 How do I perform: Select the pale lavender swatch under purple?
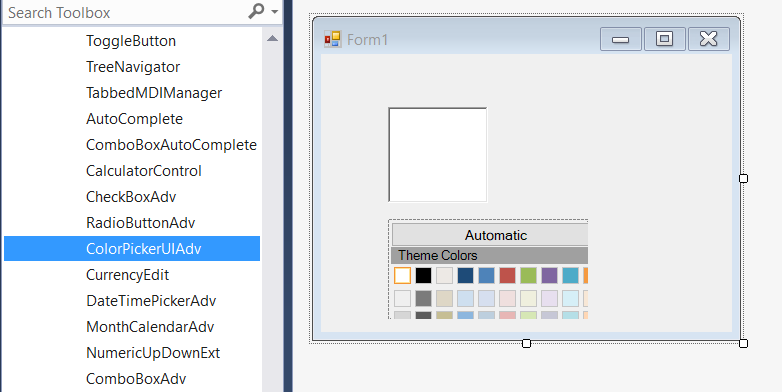pos(549,298)
